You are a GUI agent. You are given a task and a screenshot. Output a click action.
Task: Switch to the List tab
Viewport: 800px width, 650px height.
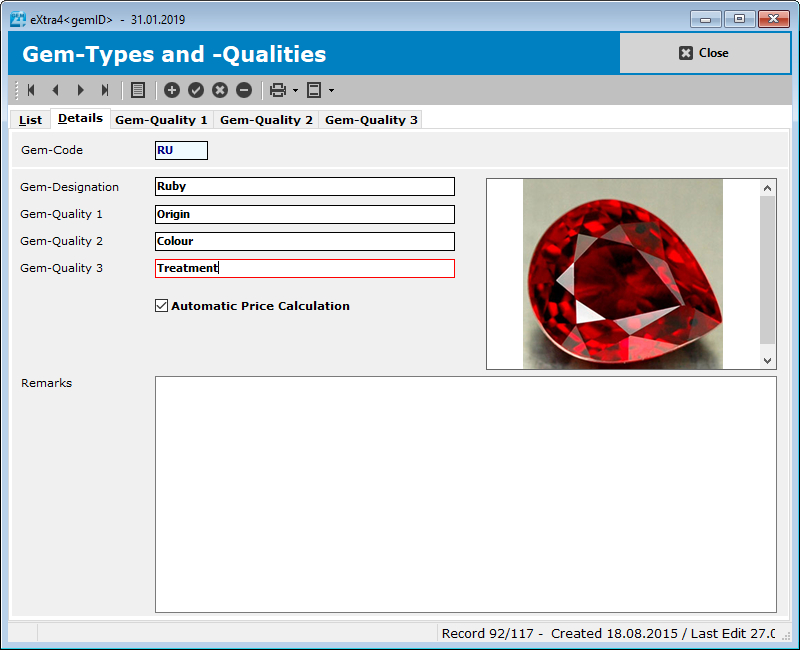(x=30, y=119)
